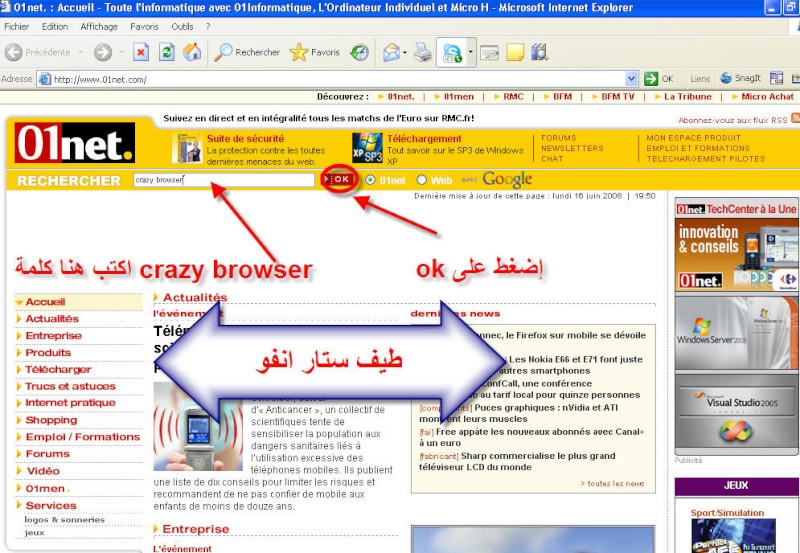
Task: Open the address bar dropdown arrow
Action: click(x=632, y=79)
